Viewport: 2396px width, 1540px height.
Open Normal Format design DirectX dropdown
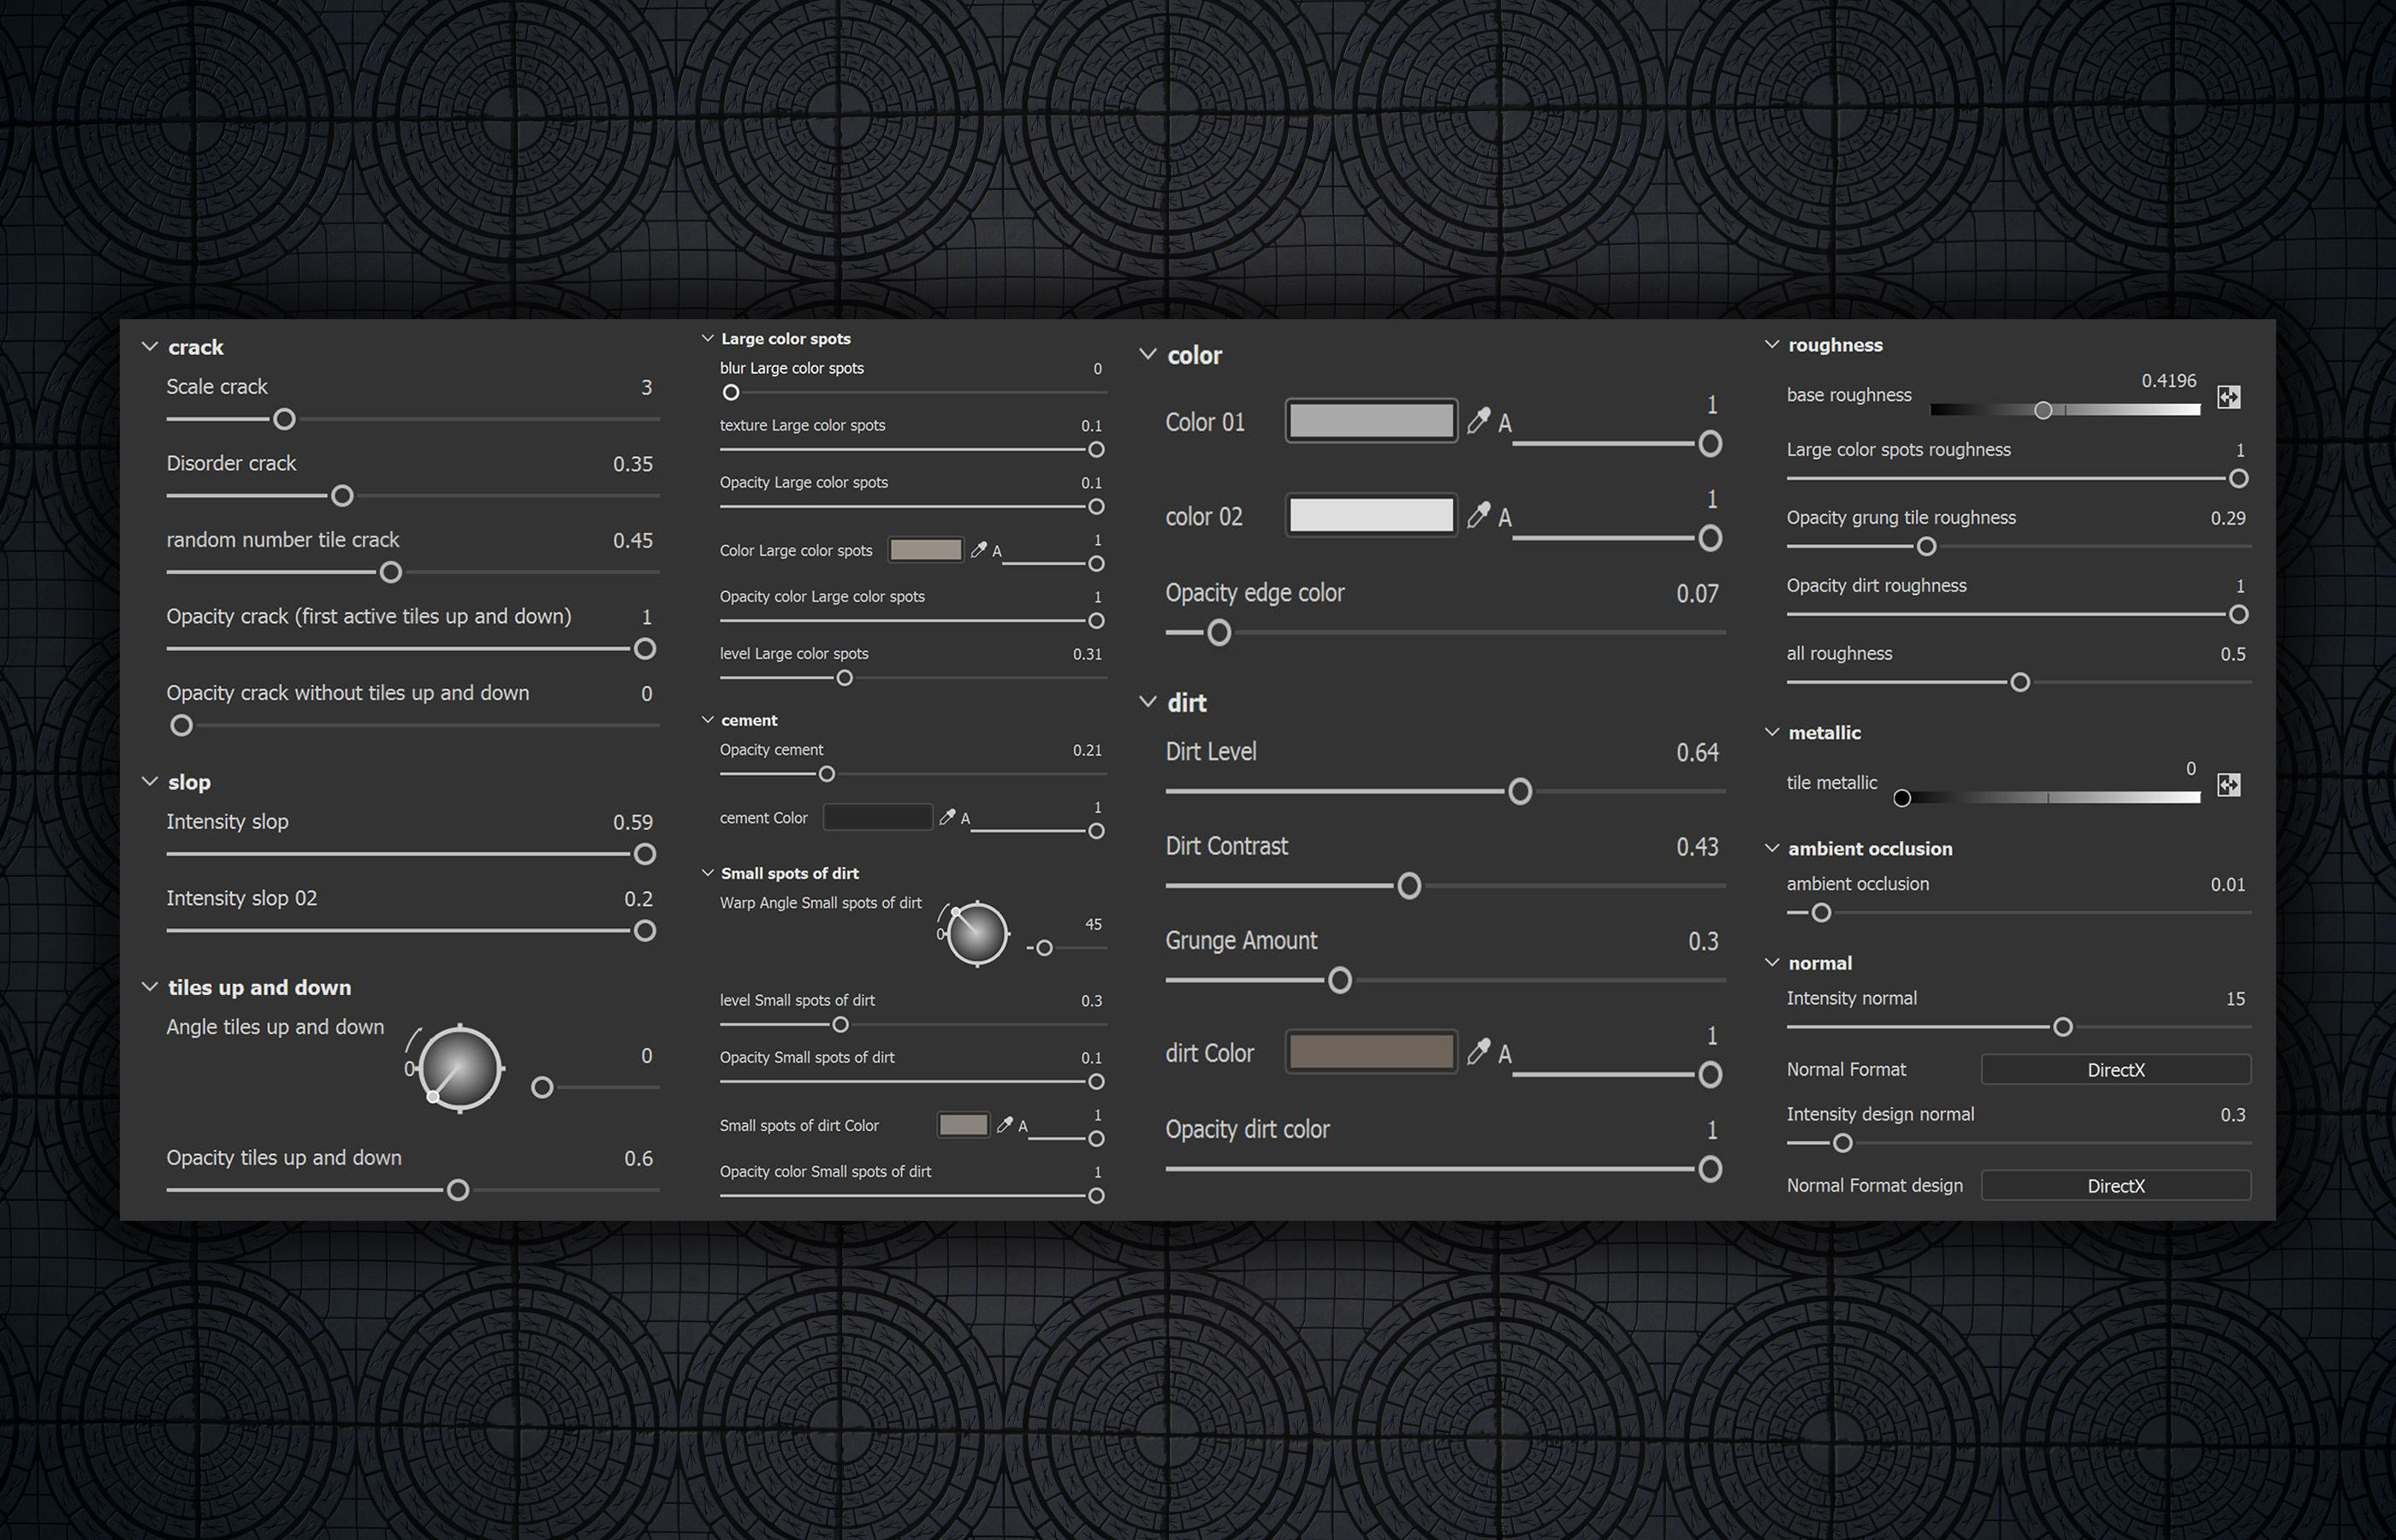point(2115,1186)
